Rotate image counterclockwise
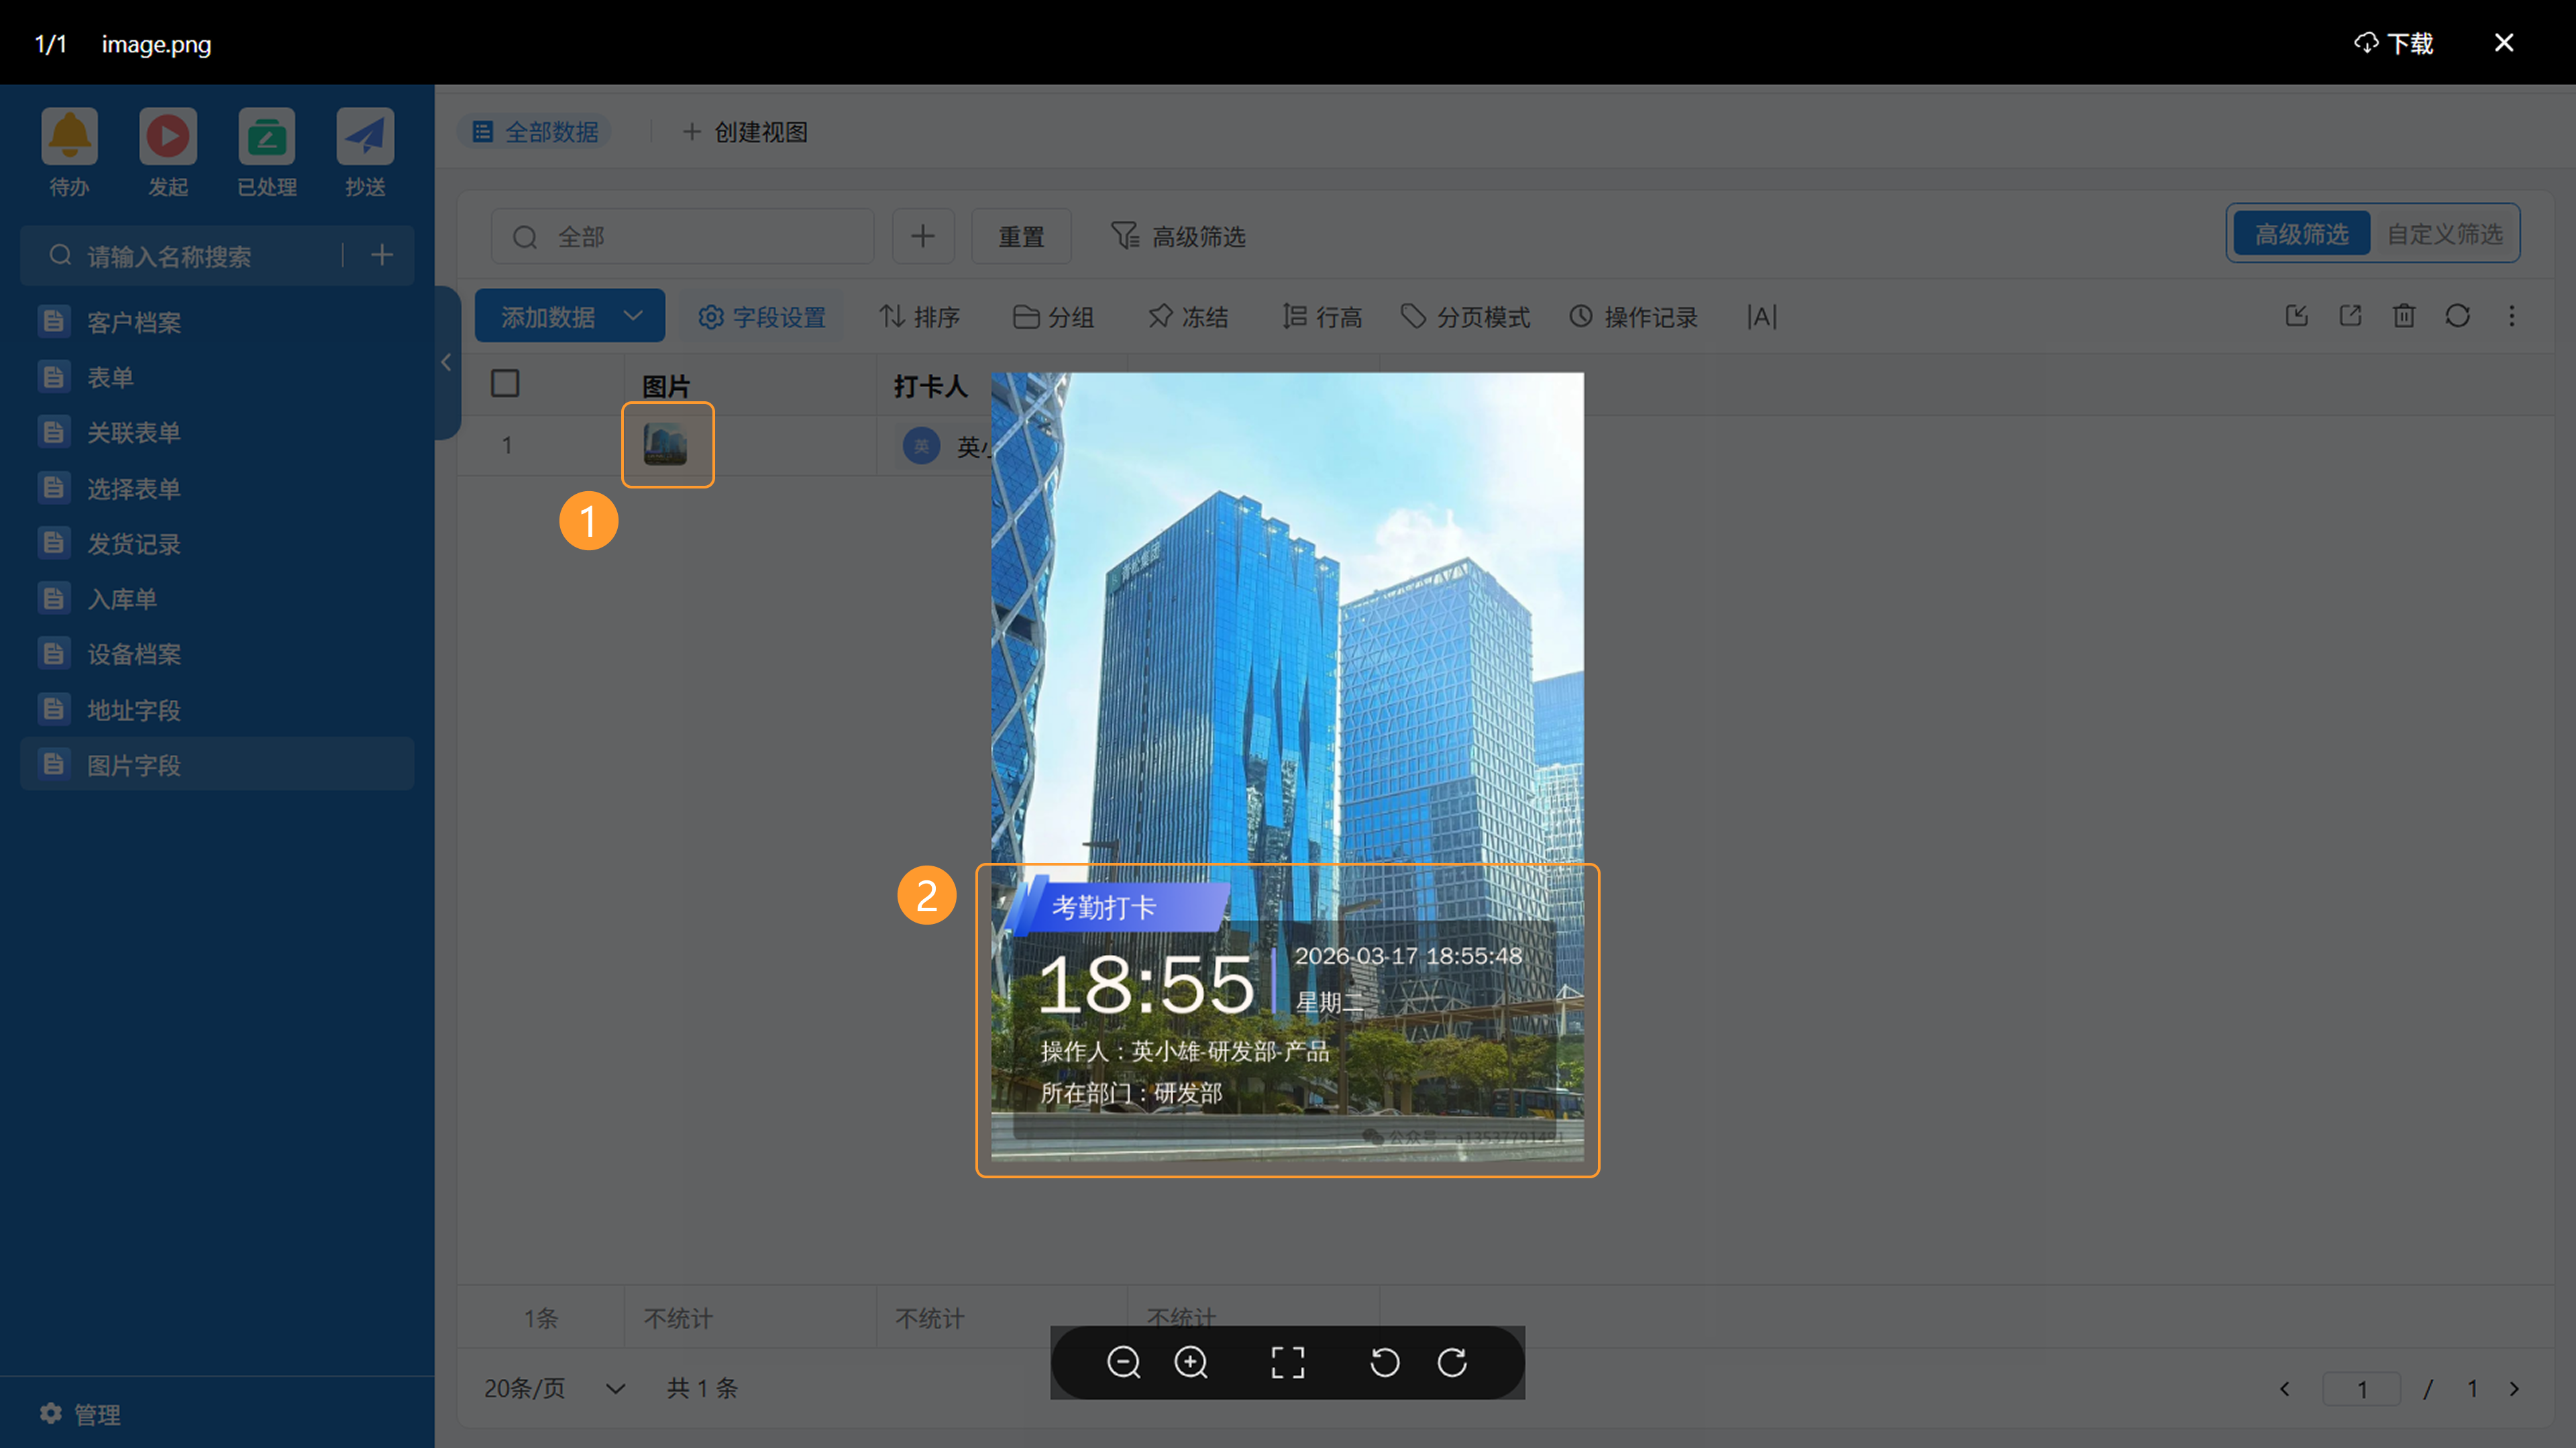This screenshot has height=1448, width=2576. pyautogui.click(x=1384, y=1362)
